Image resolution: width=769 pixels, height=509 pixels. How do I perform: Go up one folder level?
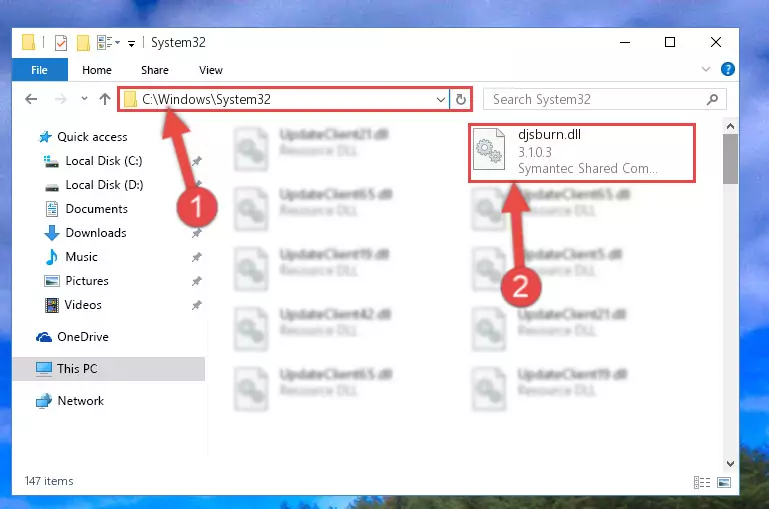104,100
